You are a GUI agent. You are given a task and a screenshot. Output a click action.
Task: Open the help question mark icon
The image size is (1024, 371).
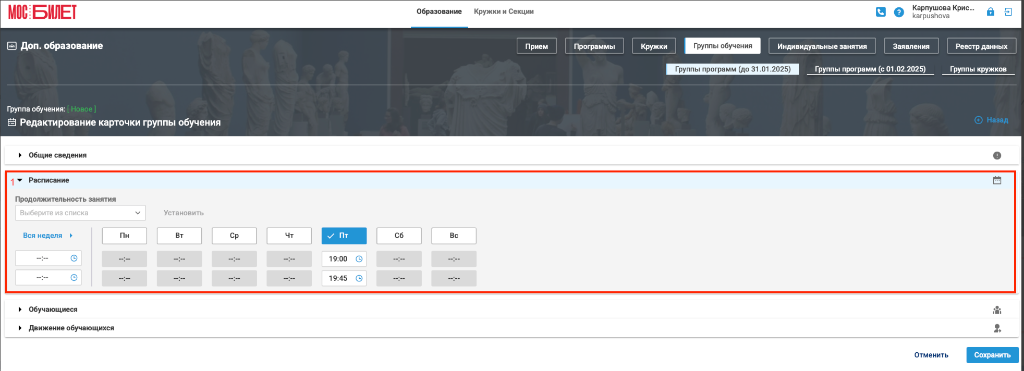pyautogui.click(x=899, y=12)
